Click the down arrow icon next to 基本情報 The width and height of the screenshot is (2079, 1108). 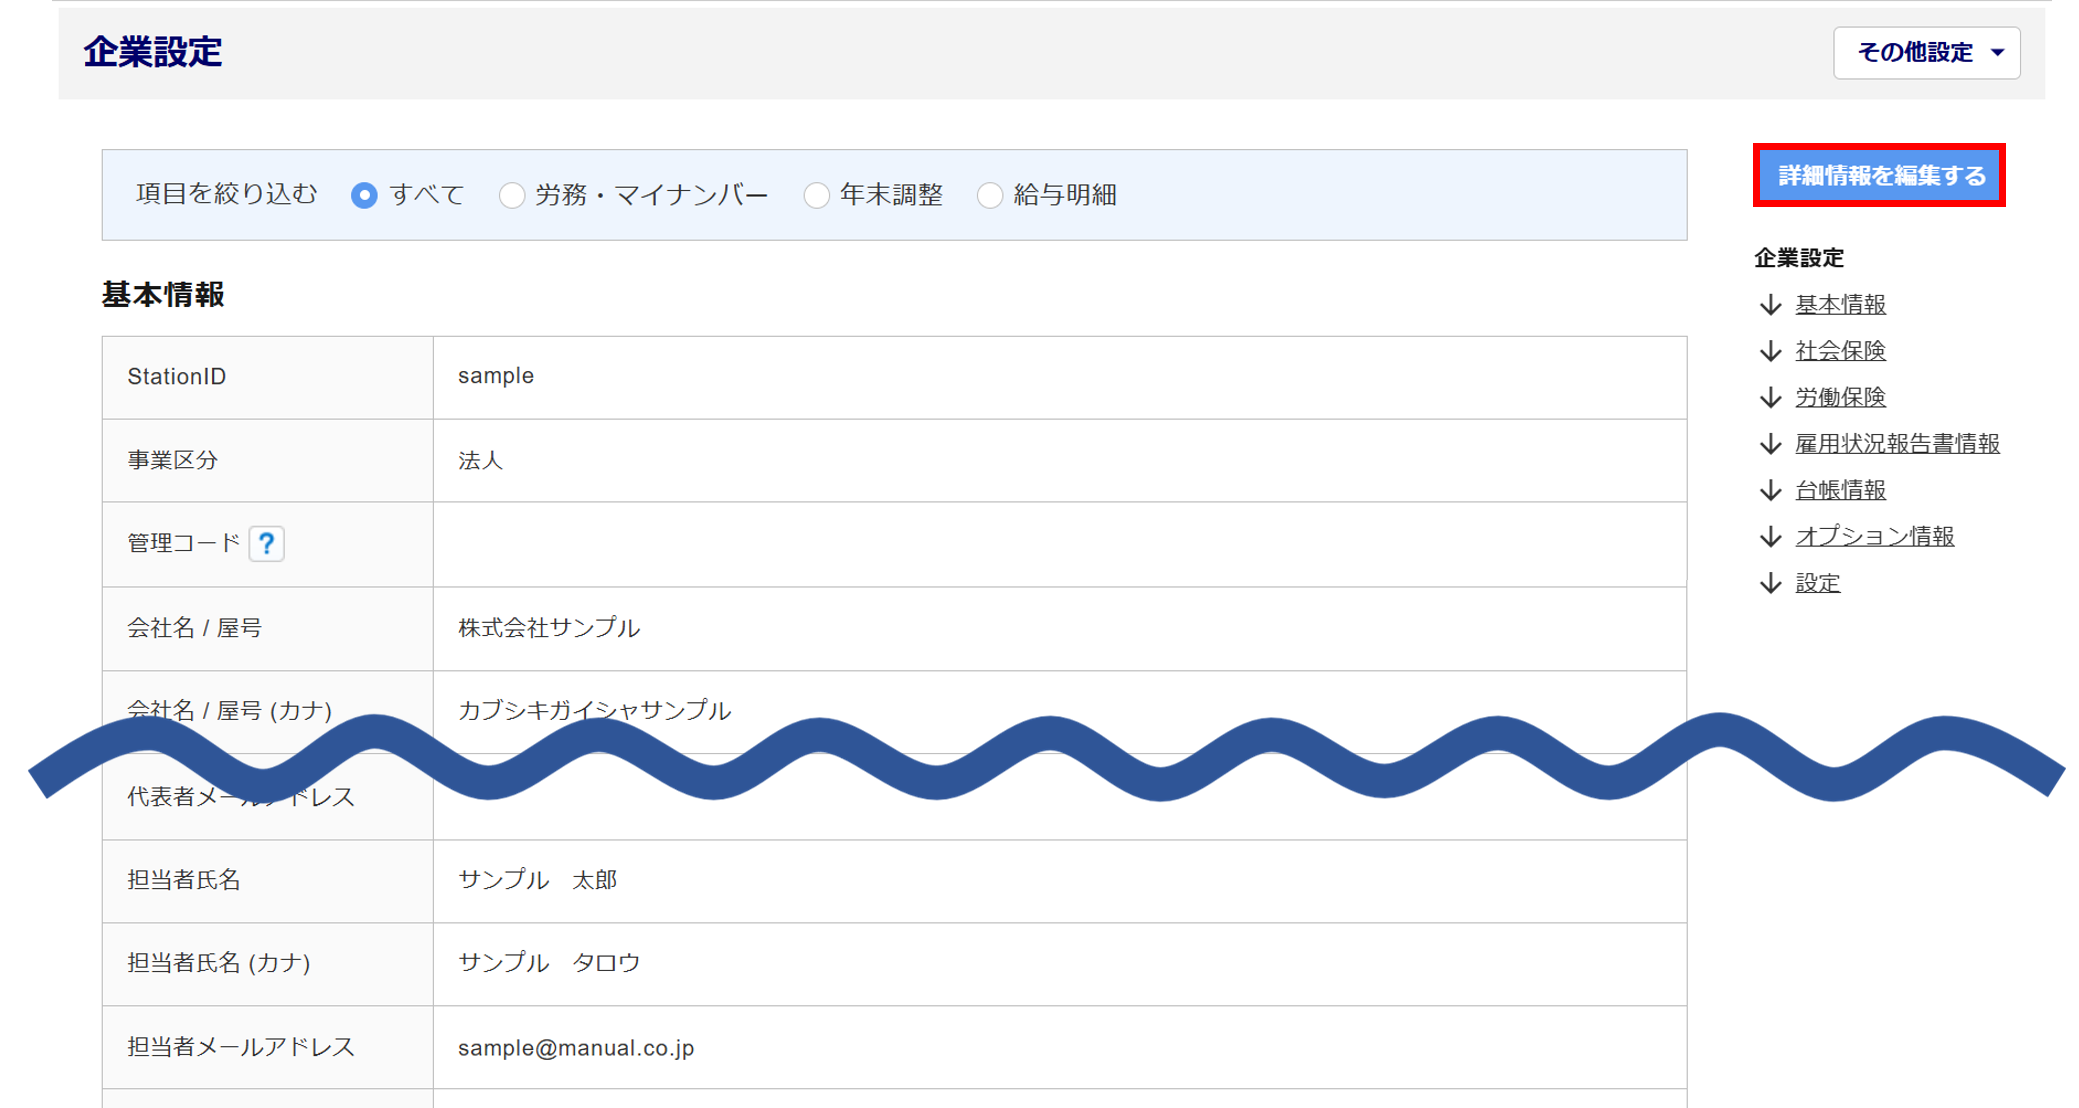1770,304
